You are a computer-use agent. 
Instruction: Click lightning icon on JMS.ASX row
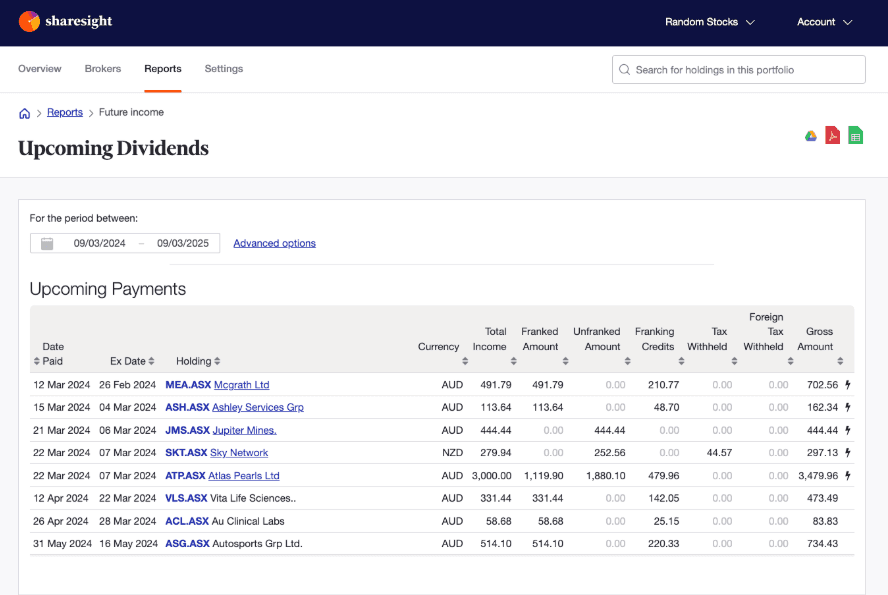[848, 430]
